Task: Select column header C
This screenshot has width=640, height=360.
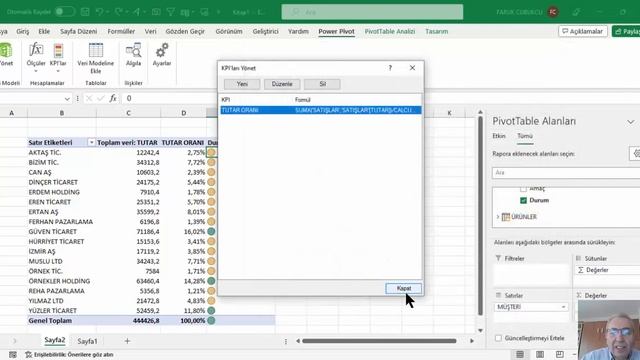Action: 129,113
